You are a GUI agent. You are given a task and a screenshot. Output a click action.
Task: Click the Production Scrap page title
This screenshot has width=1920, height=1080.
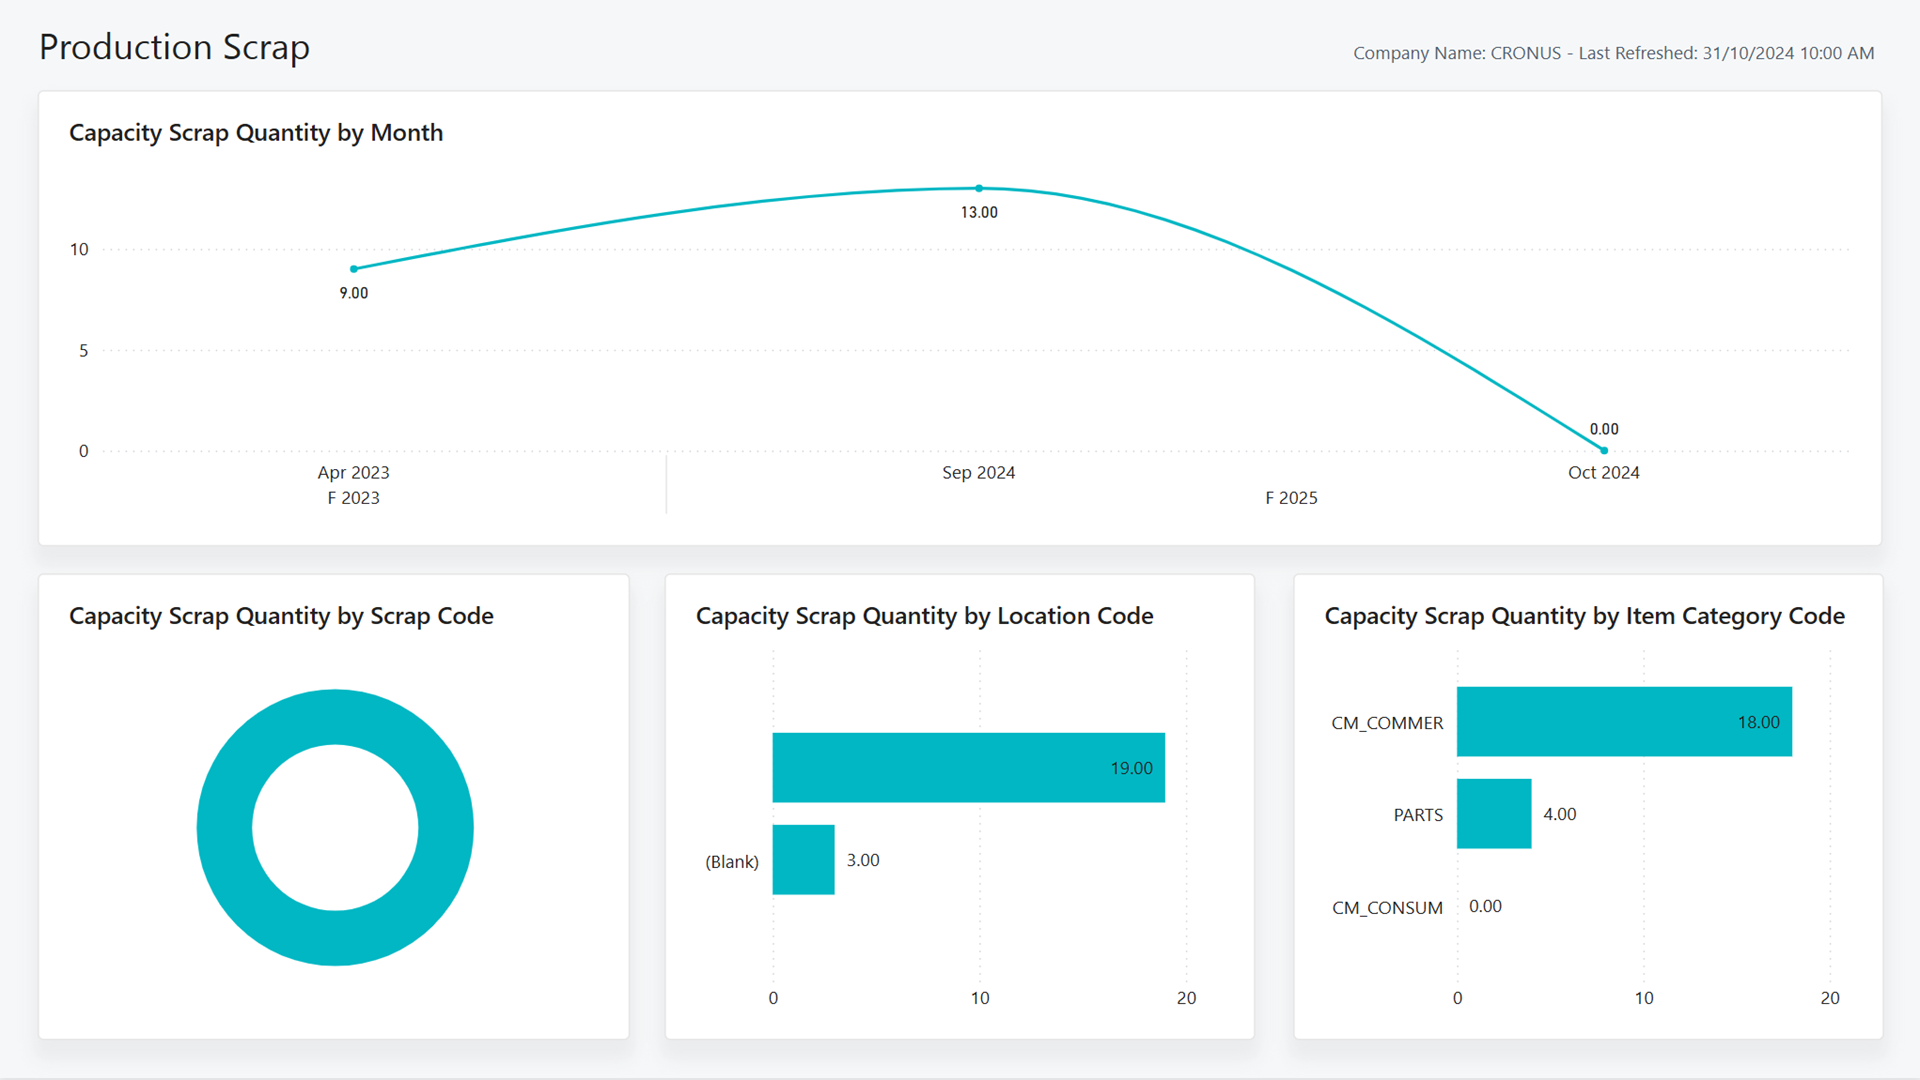174,47
